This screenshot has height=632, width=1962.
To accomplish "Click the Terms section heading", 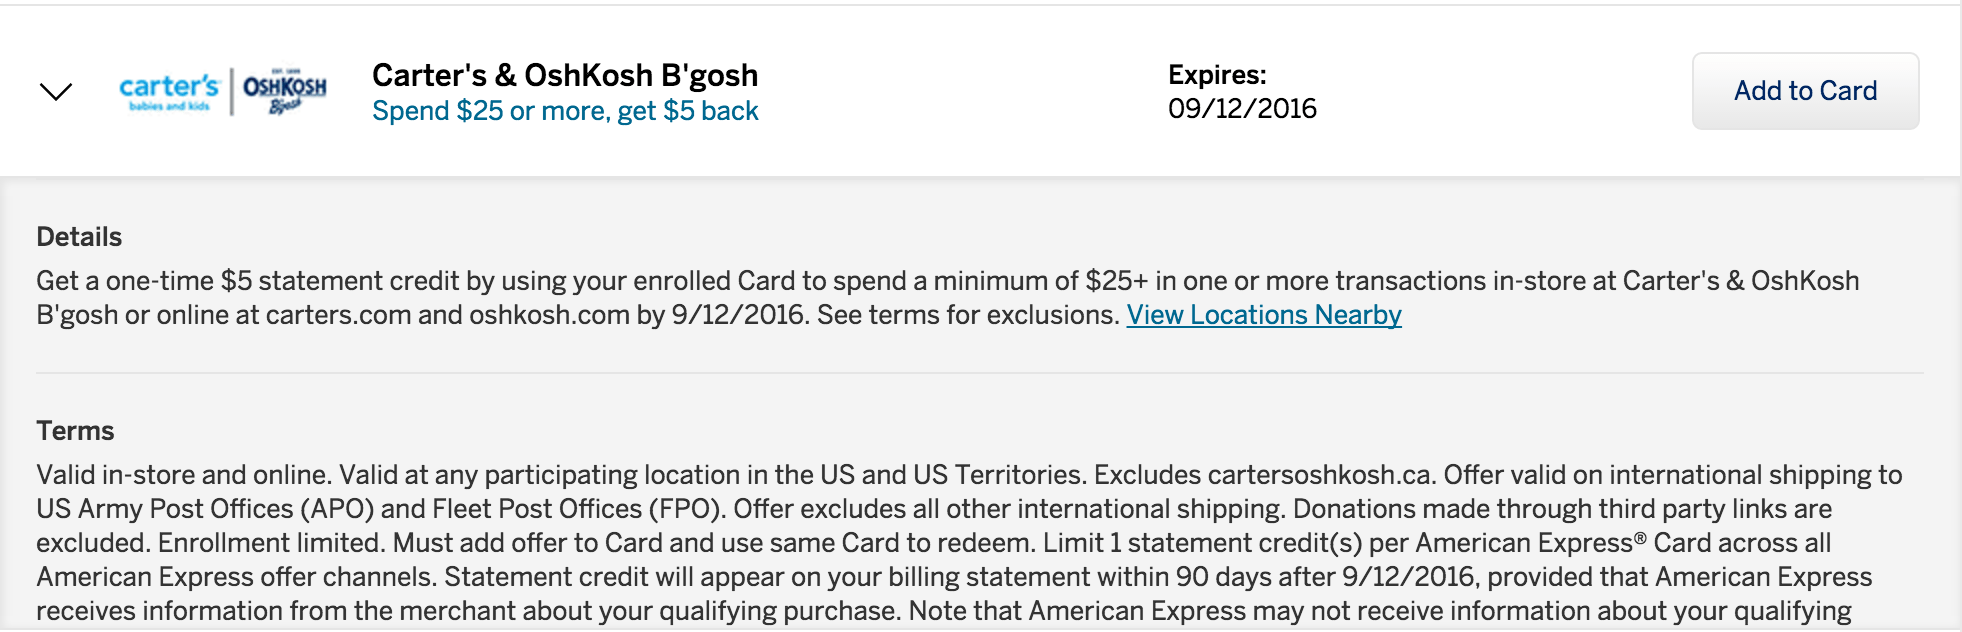I will [75, 431].
